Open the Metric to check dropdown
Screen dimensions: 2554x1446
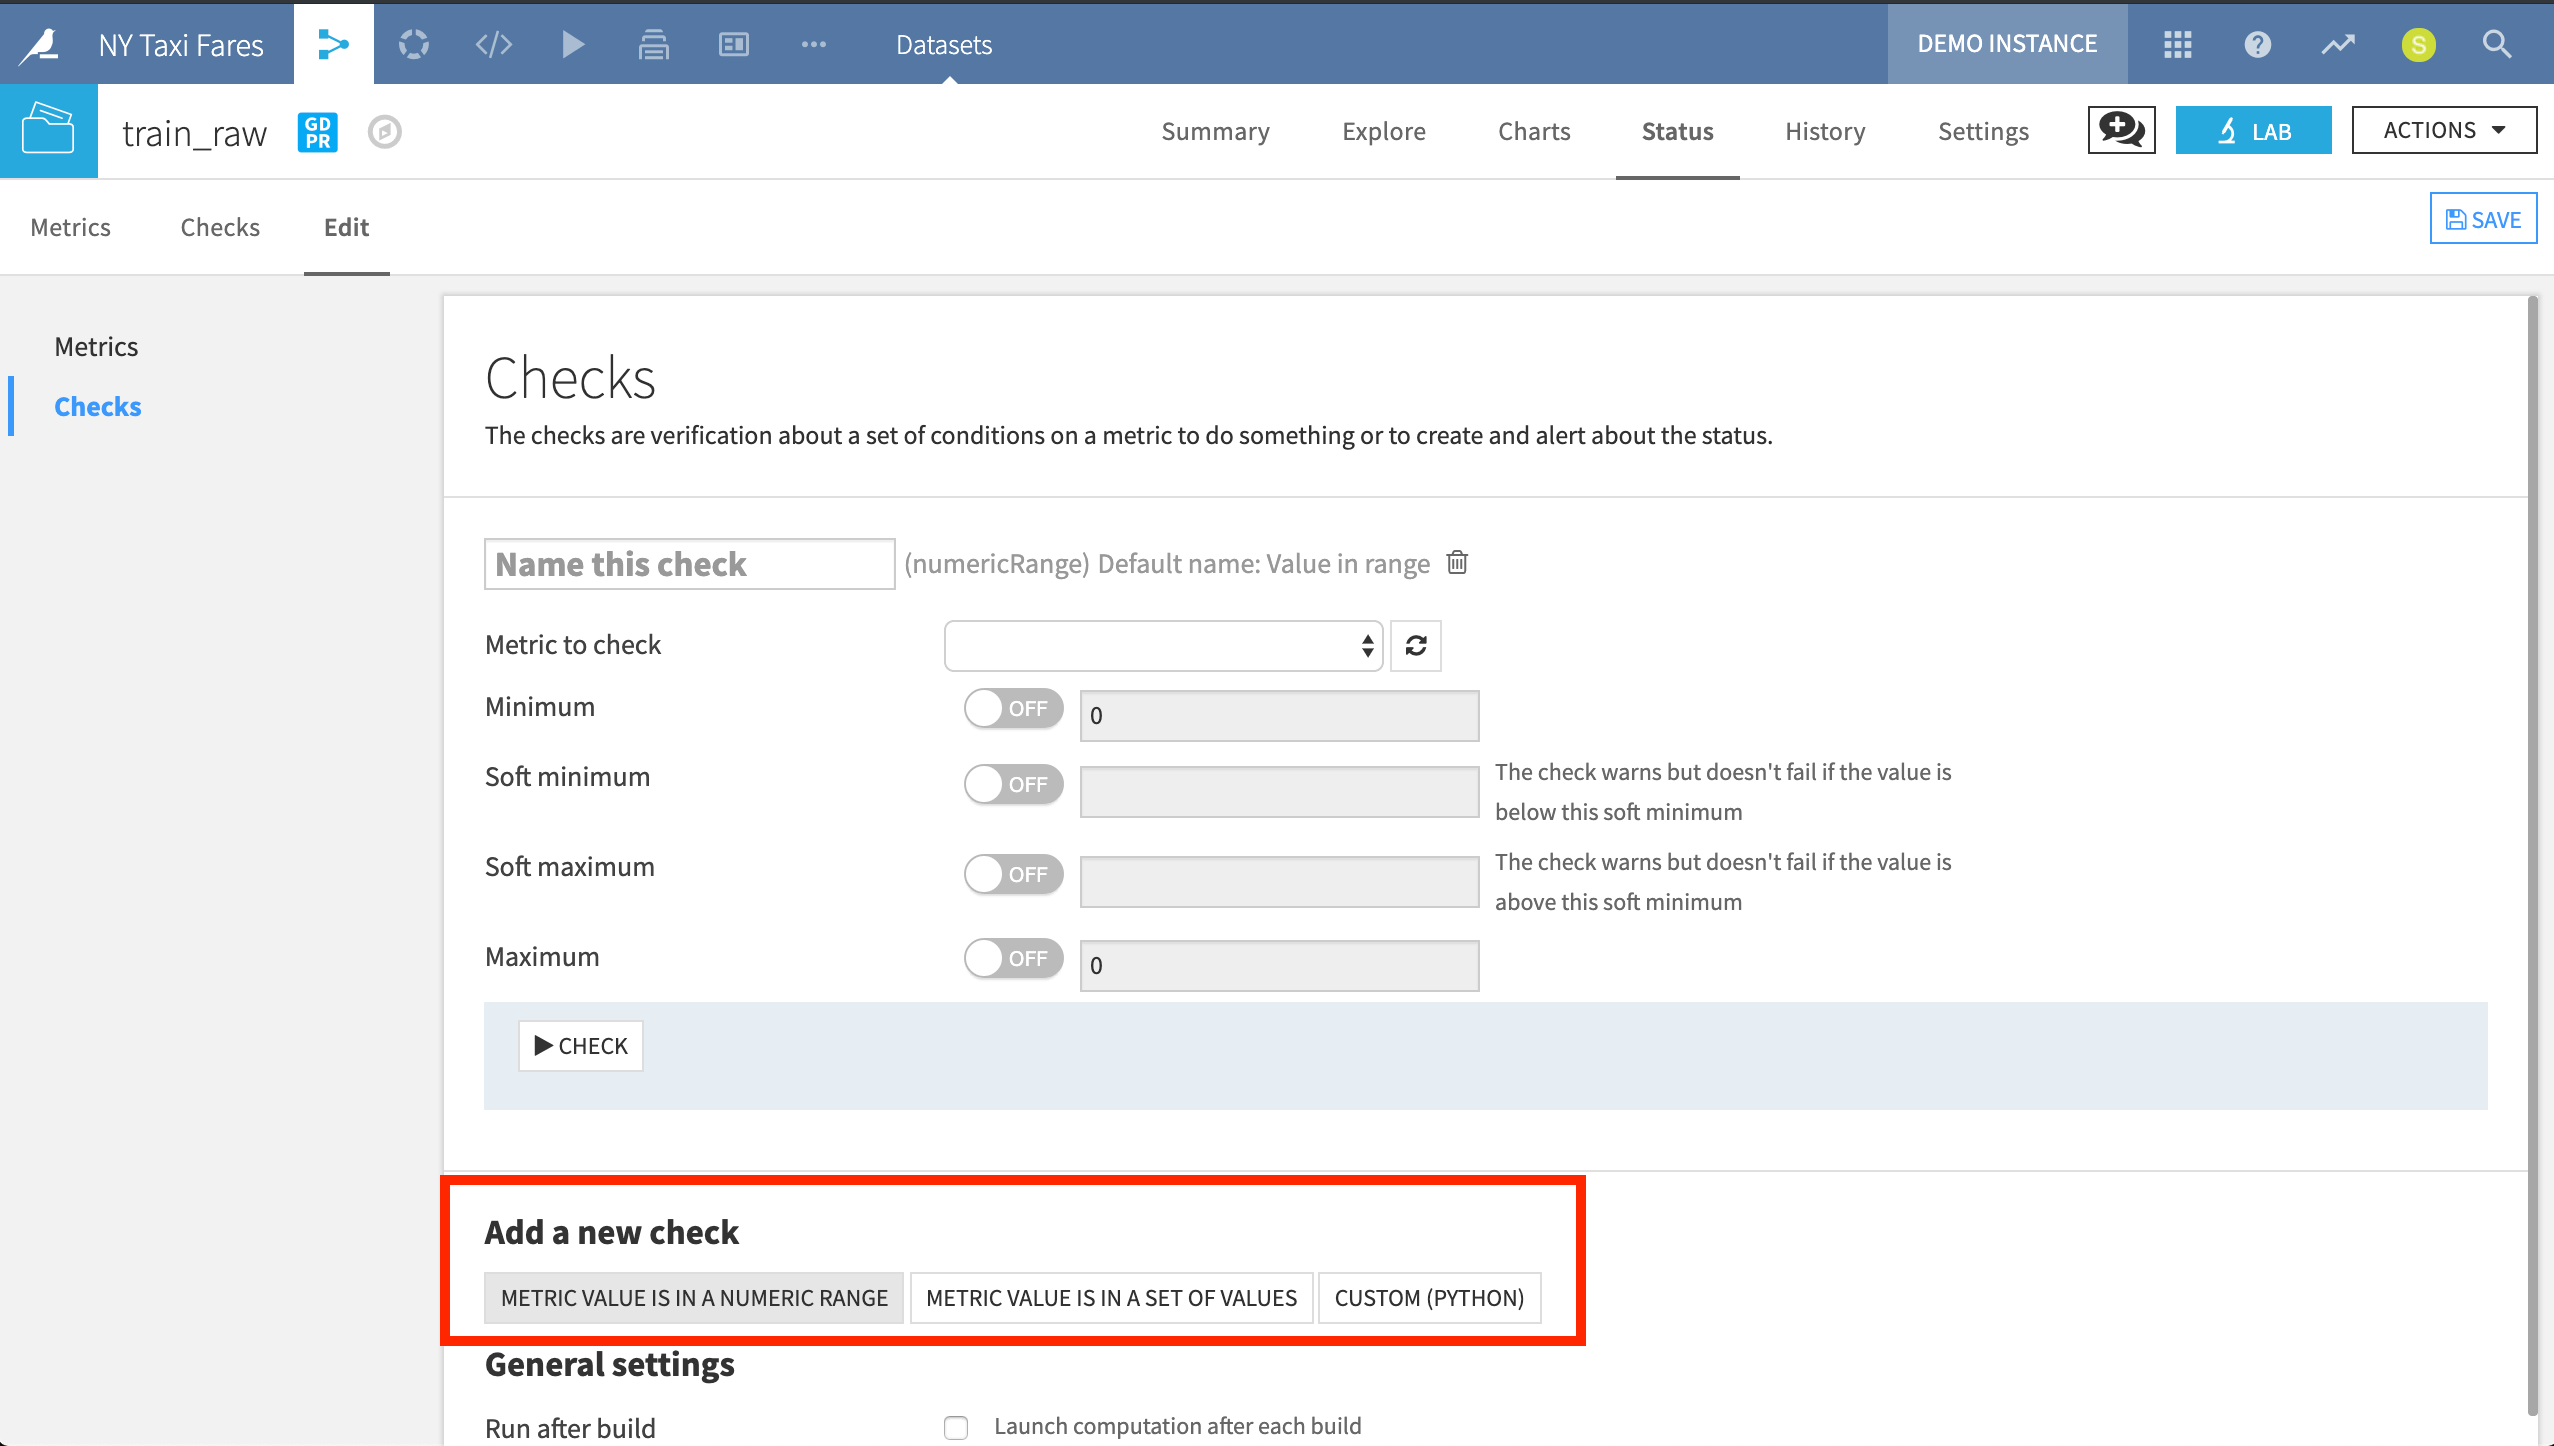coord(1166,644)
